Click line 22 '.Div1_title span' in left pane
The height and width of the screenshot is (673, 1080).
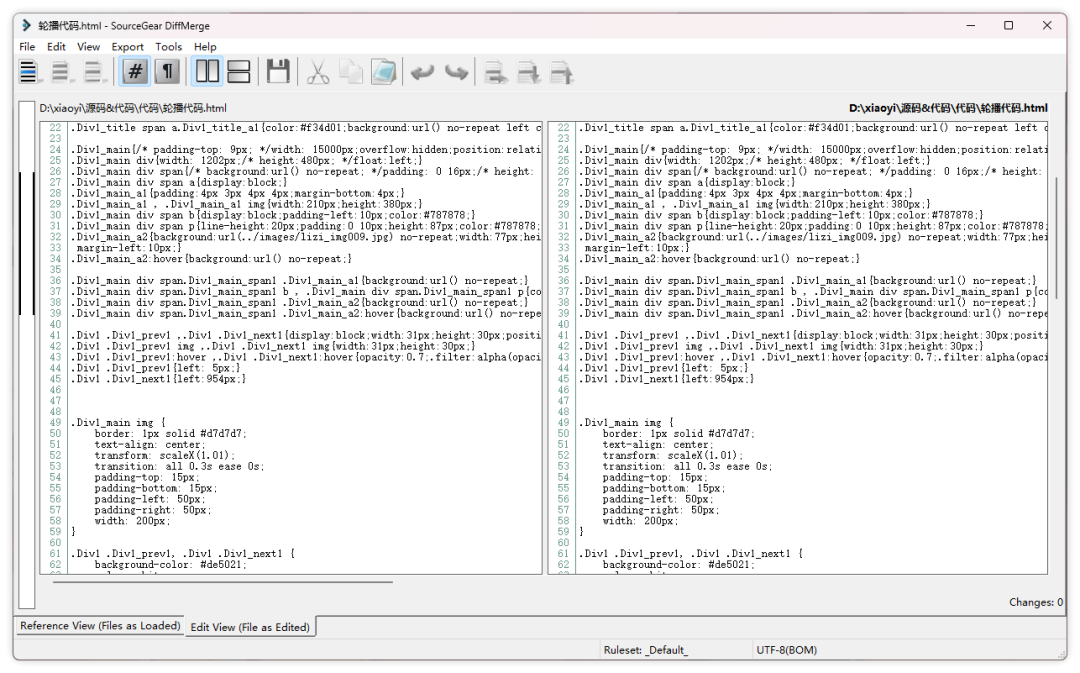tap(305, 128)
